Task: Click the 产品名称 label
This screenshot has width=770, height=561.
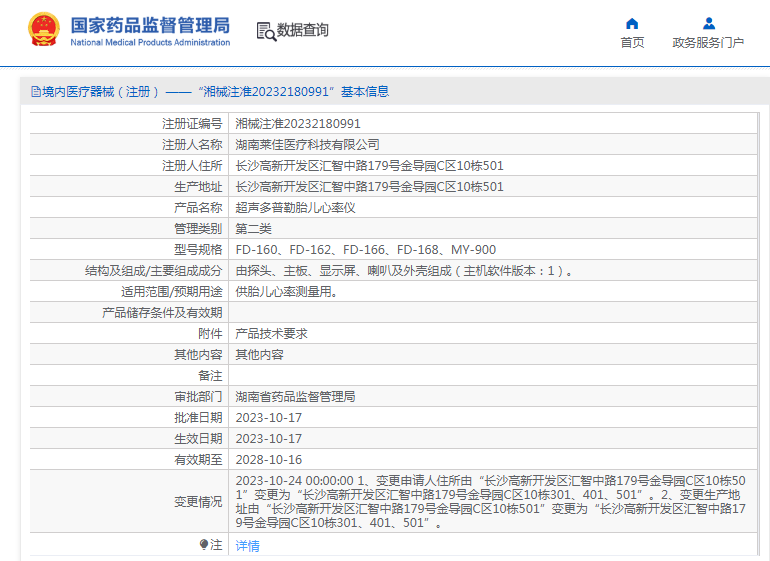Action: pyautogui.click(x=198, y=208)
